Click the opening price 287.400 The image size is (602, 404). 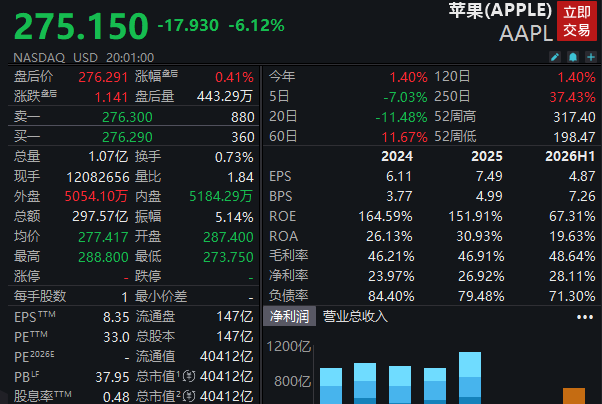228,237
